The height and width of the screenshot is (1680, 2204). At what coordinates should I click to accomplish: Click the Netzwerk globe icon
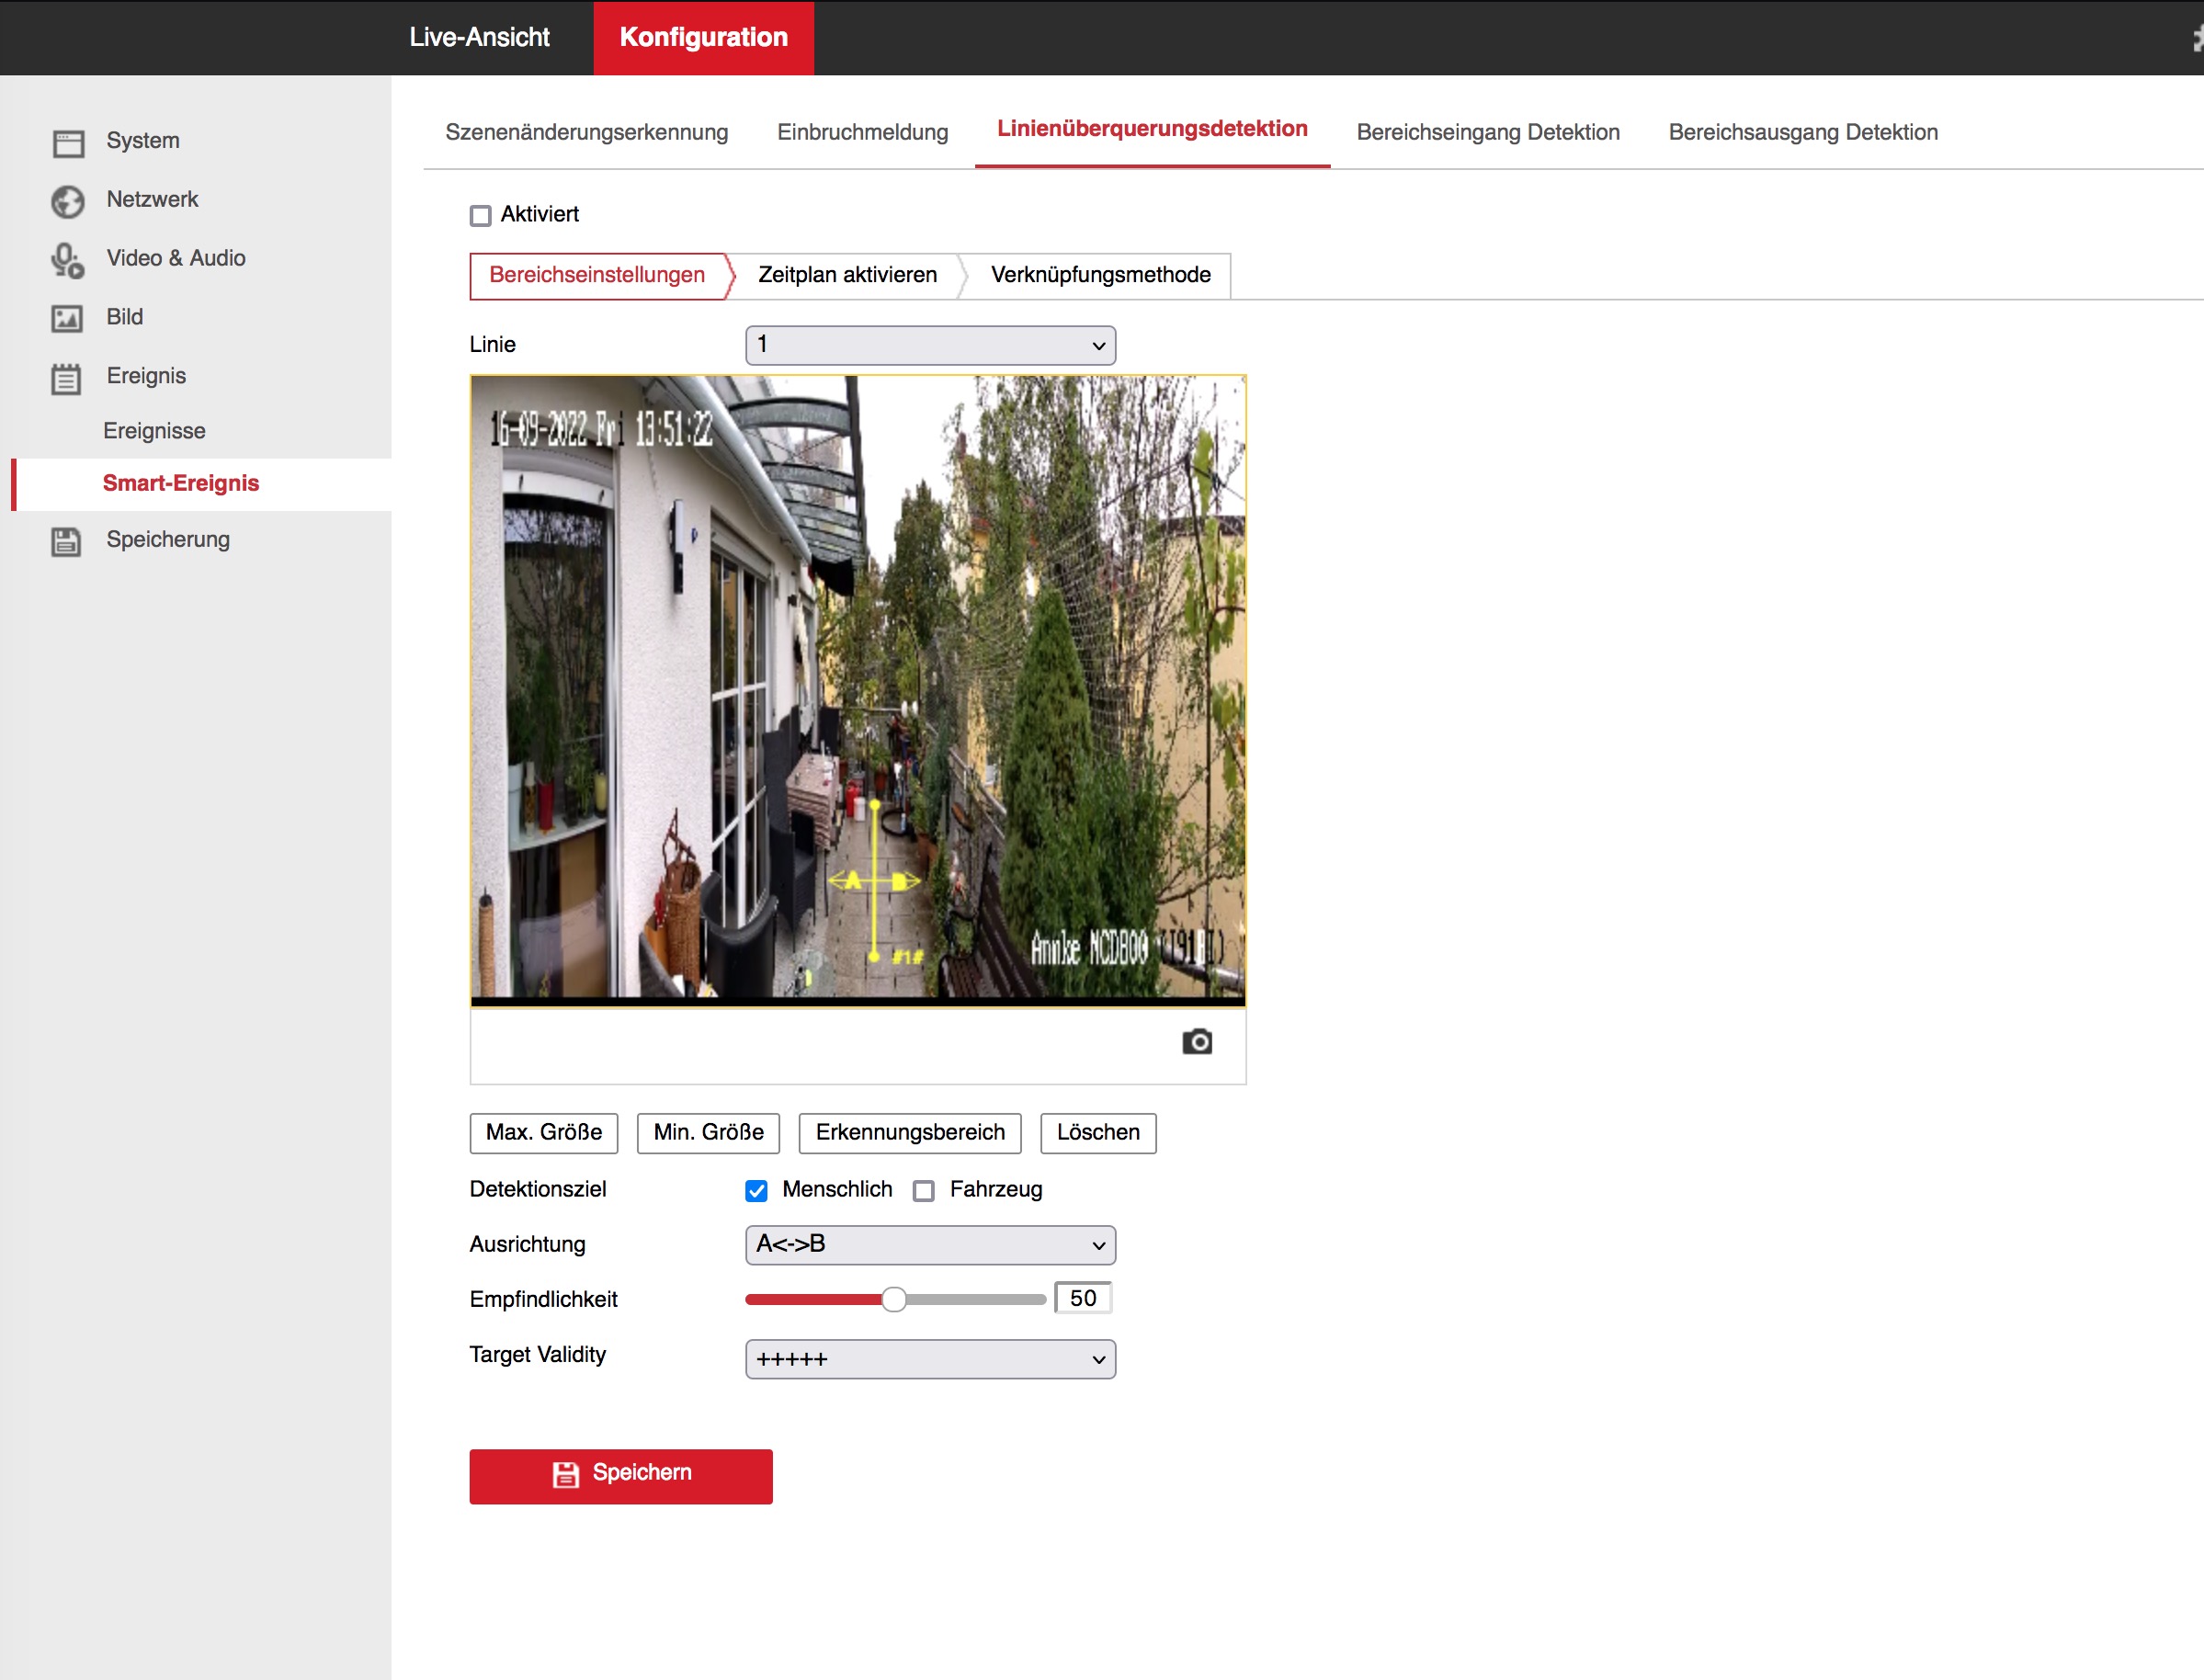(x=68, y=201)
